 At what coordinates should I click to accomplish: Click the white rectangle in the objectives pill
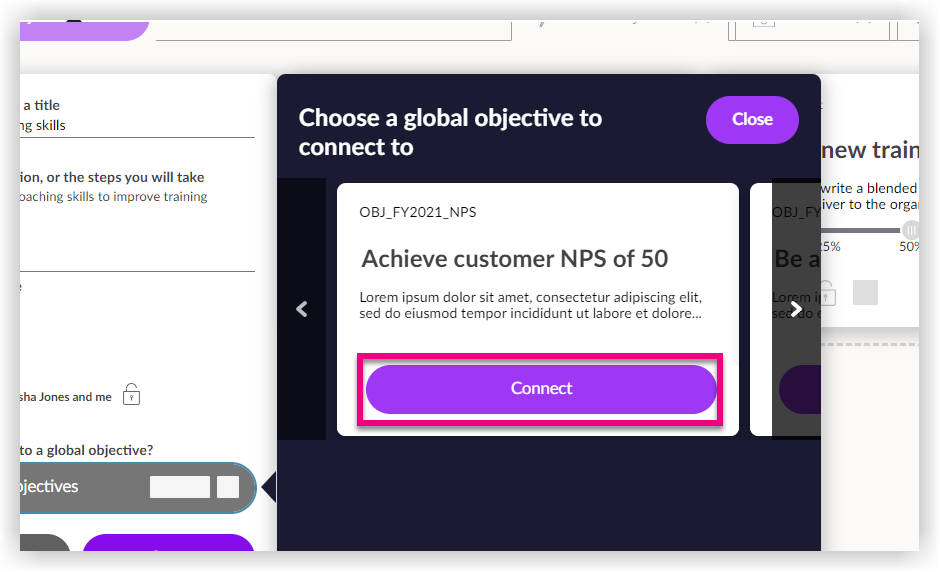[180, 487]
